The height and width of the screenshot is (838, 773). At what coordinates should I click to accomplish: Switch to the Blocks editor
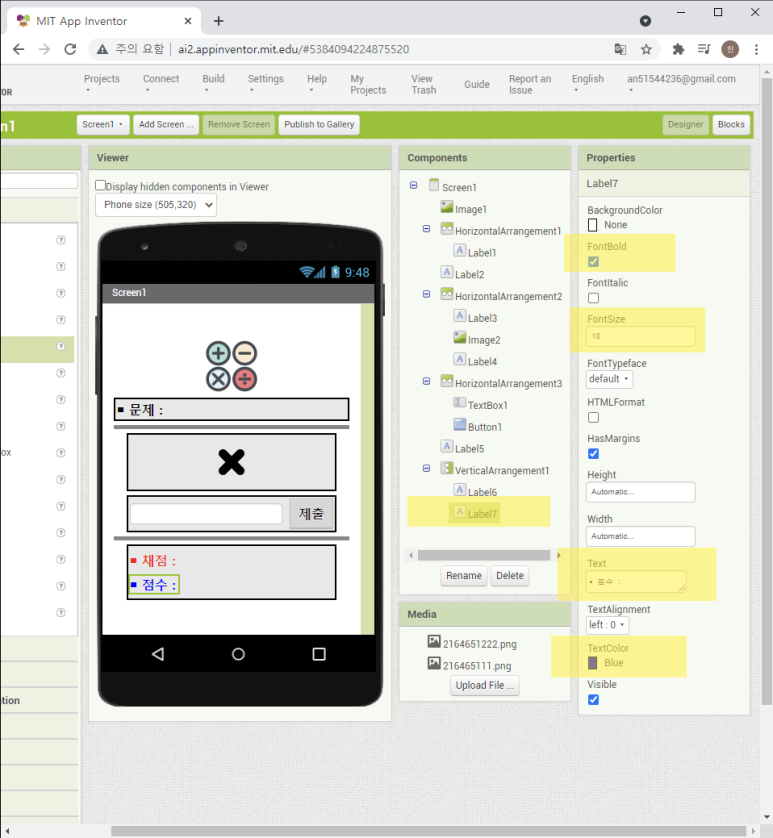point(731,125)
